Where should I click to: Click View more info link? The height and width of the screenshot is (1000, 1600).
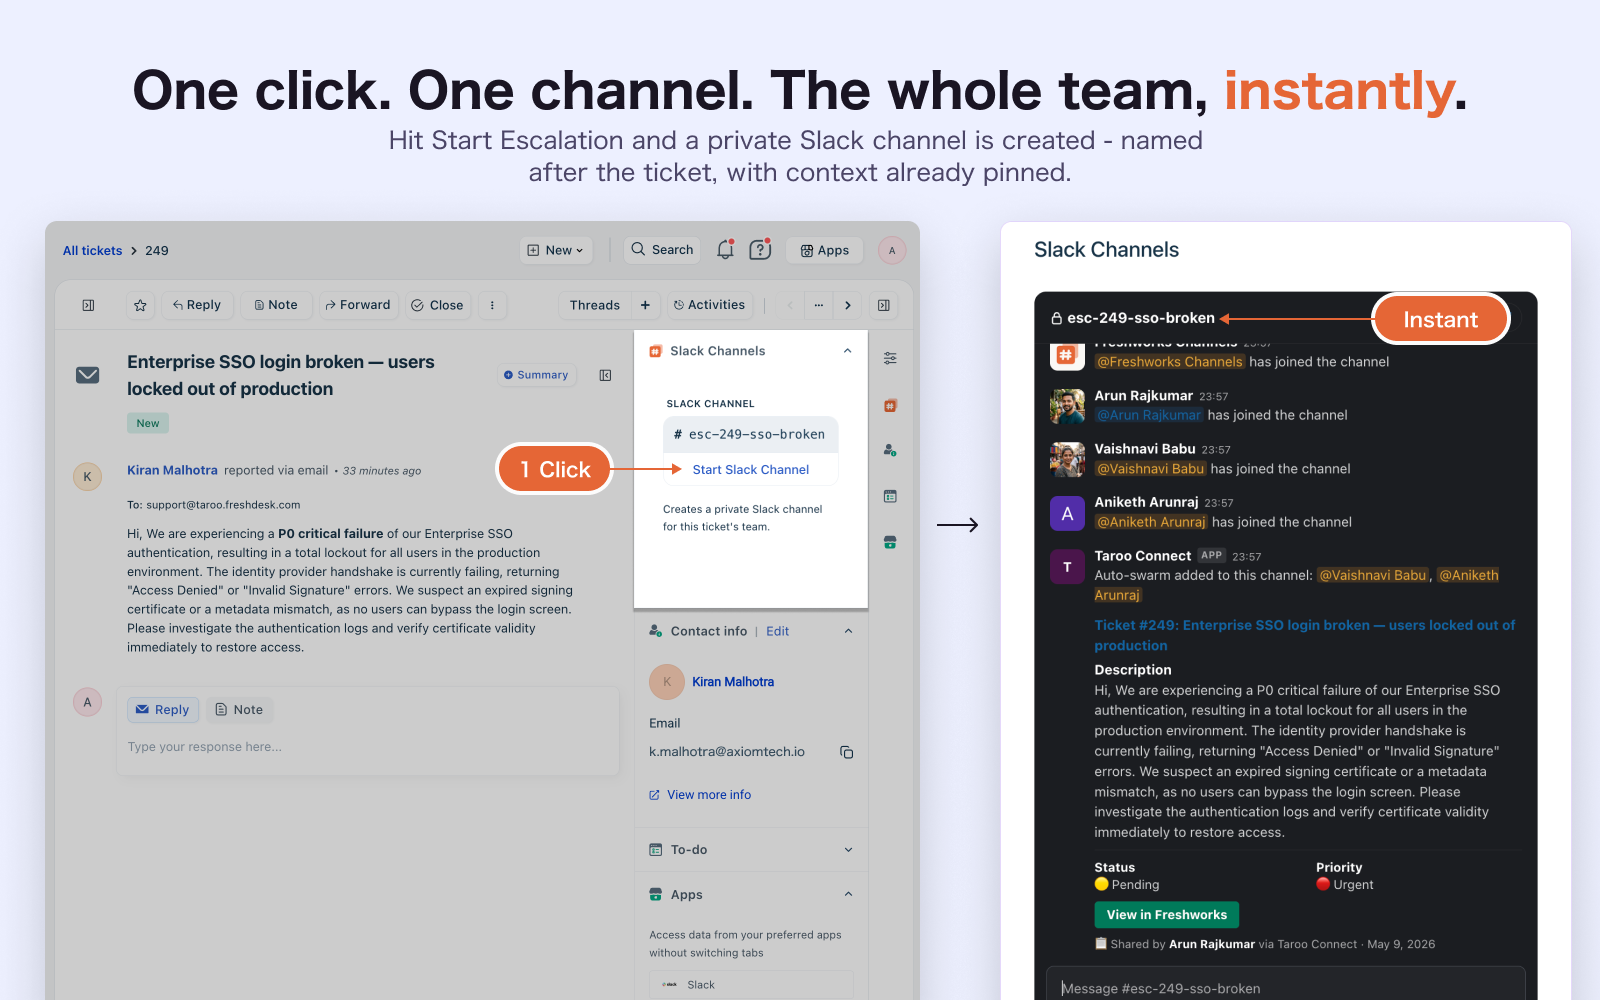pos(700,795)
